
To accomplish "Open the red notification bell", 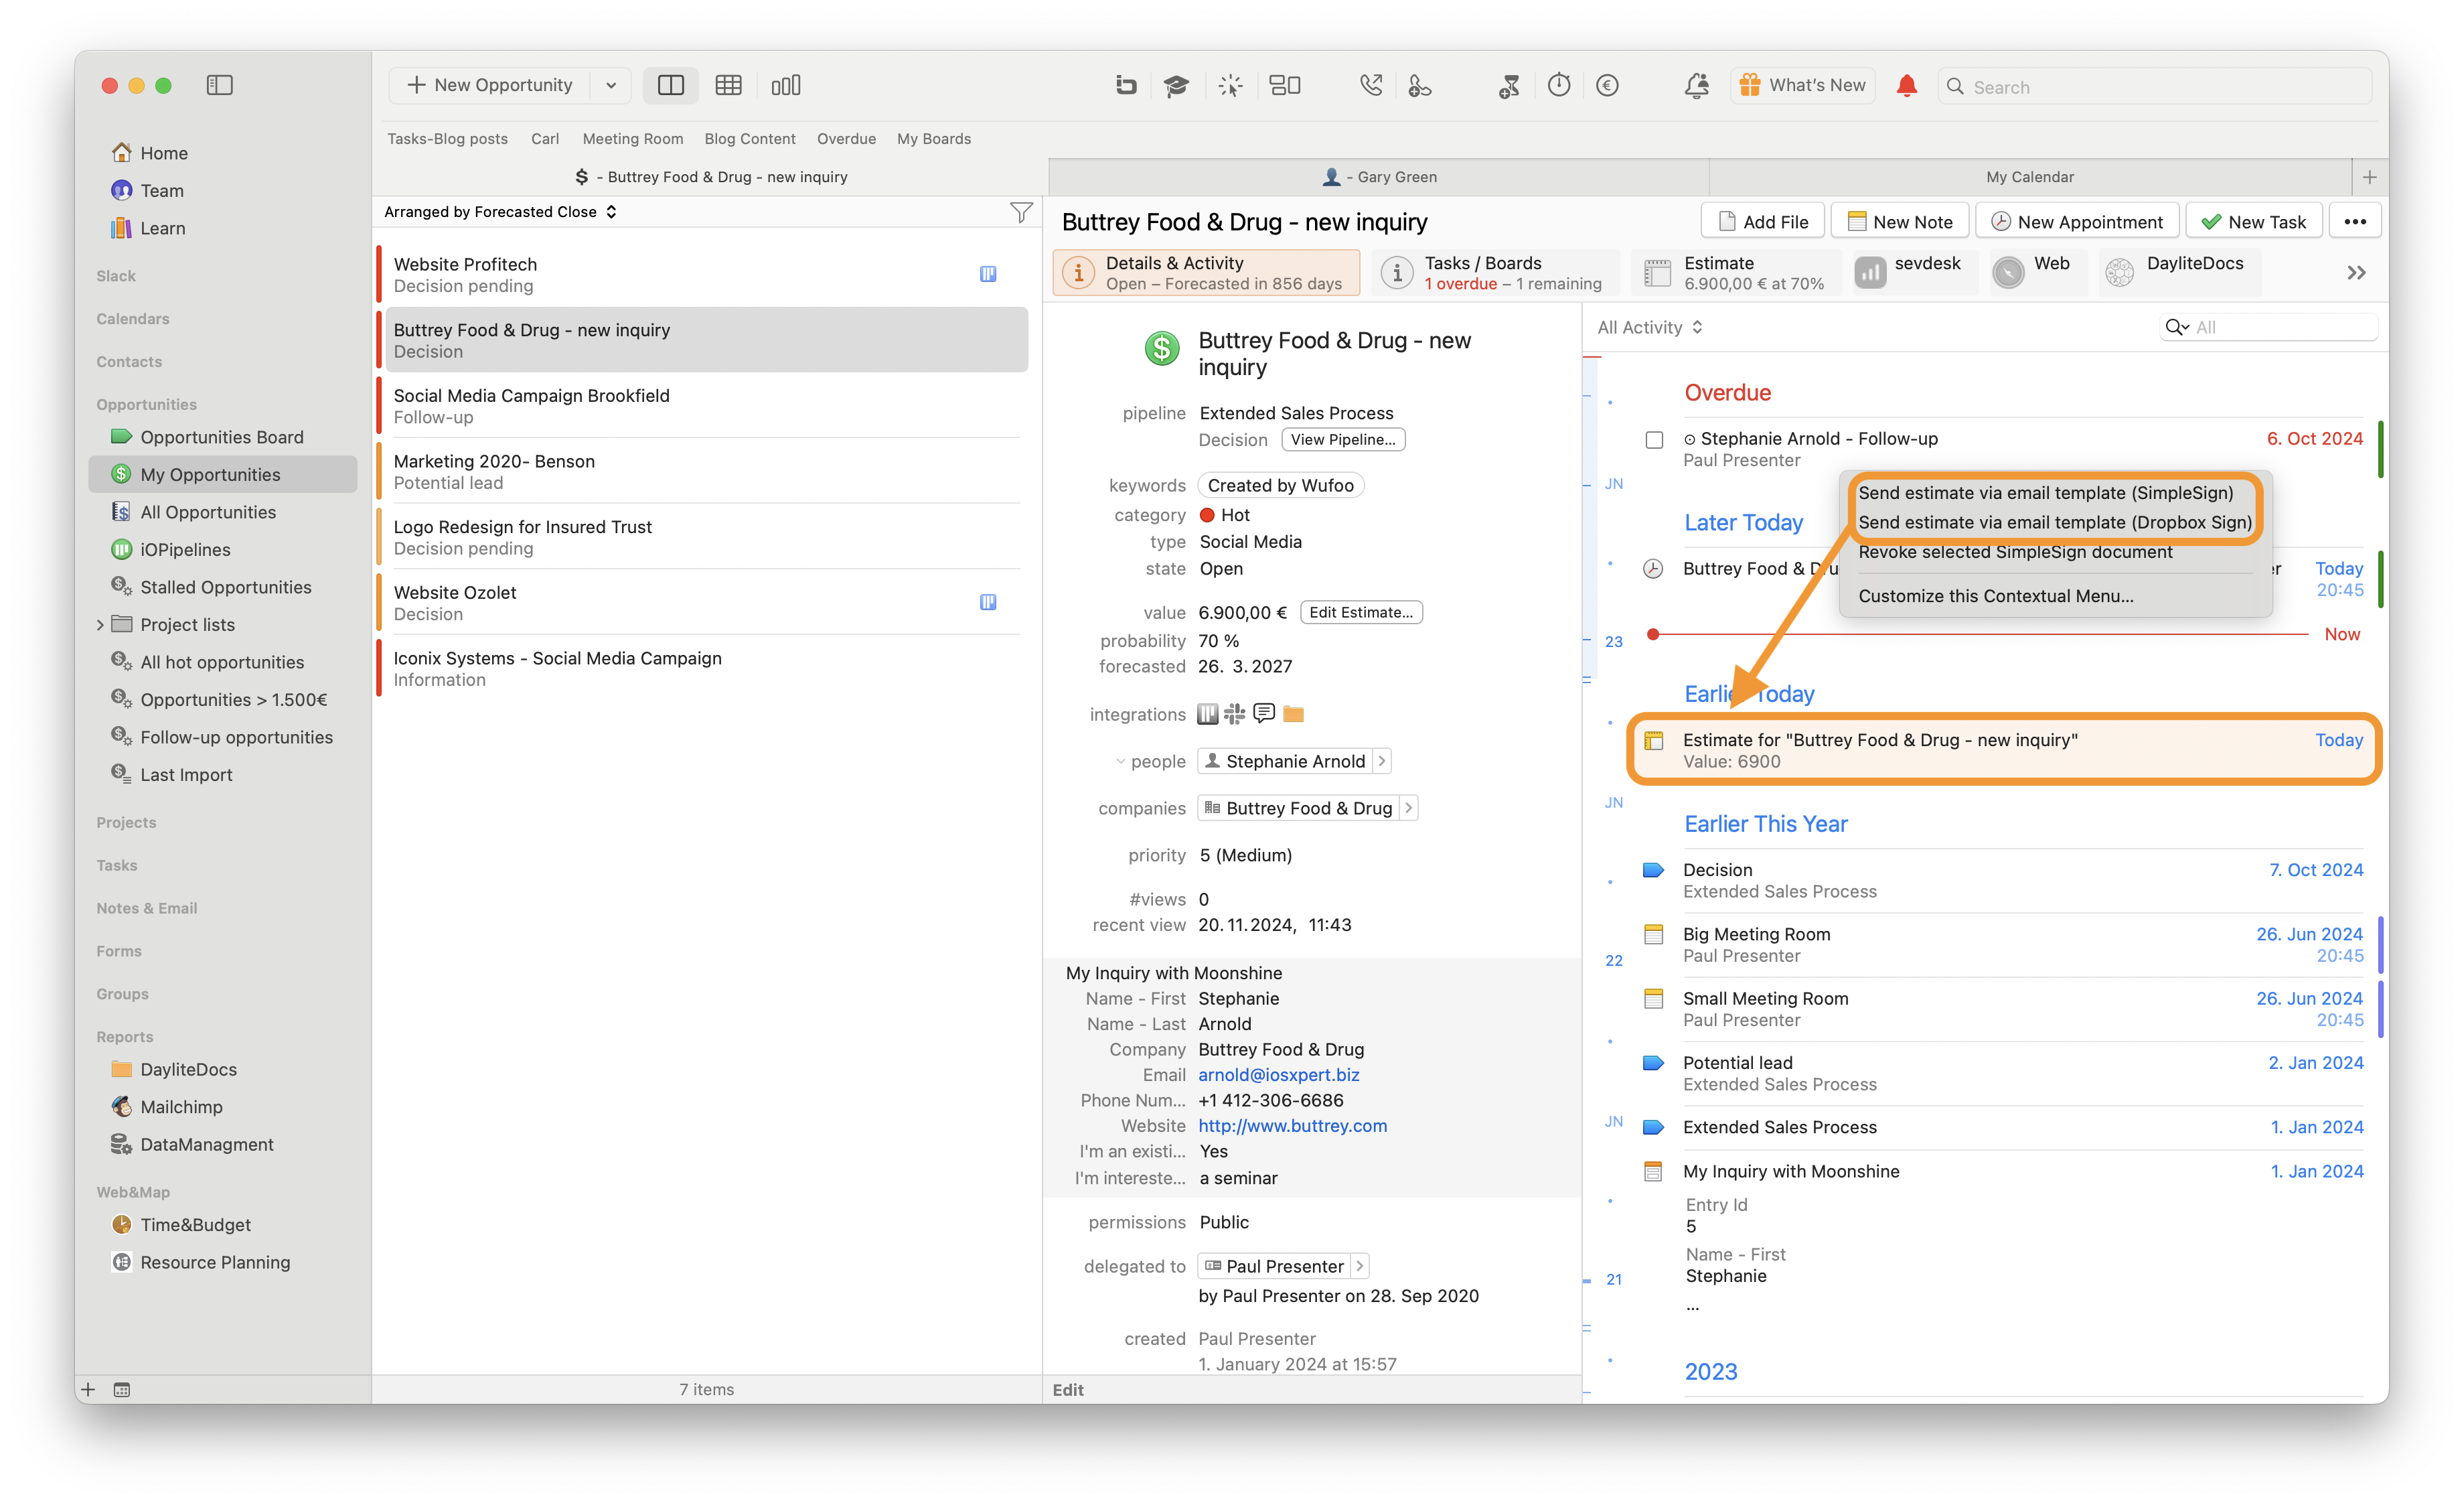I will pos(1906,86).
